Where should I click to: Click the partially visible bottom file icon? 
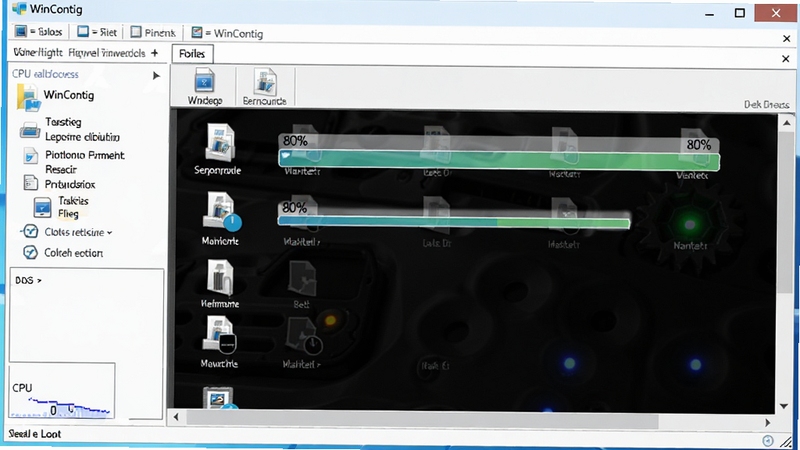[219, 398]
